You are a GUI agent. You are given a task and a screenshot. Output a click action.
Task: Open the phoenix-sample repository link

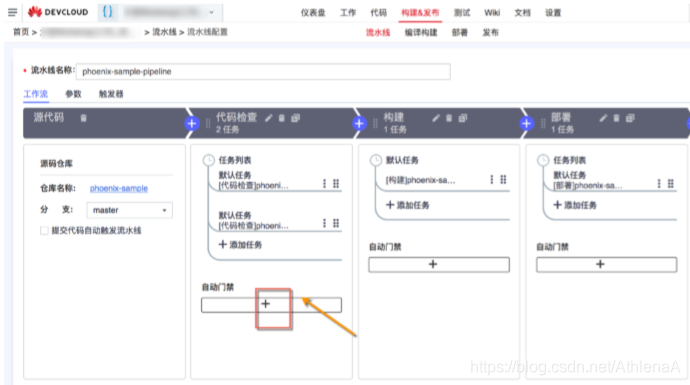click(119, 188)
